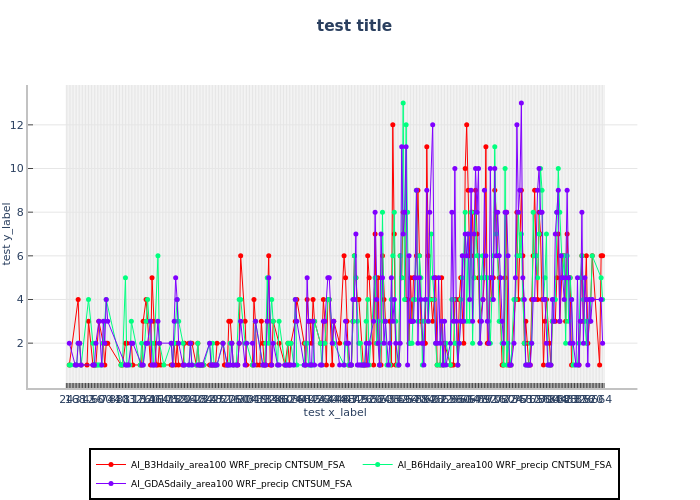Click the 'test x_label' axis title
The height and width of the screenshot is (500, 700).
[x=335, y=412]
